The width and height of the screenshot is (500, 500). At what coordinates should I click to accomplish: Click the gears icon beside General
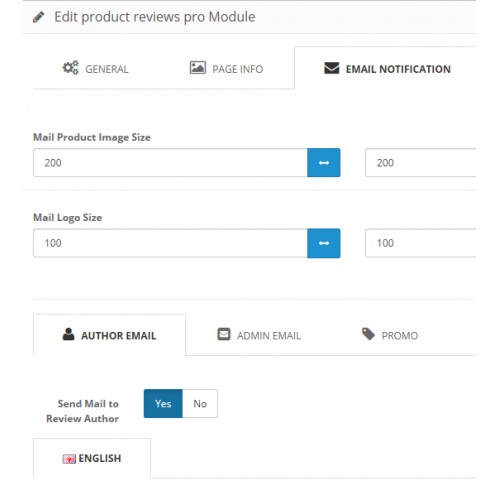tap(71, 68)
